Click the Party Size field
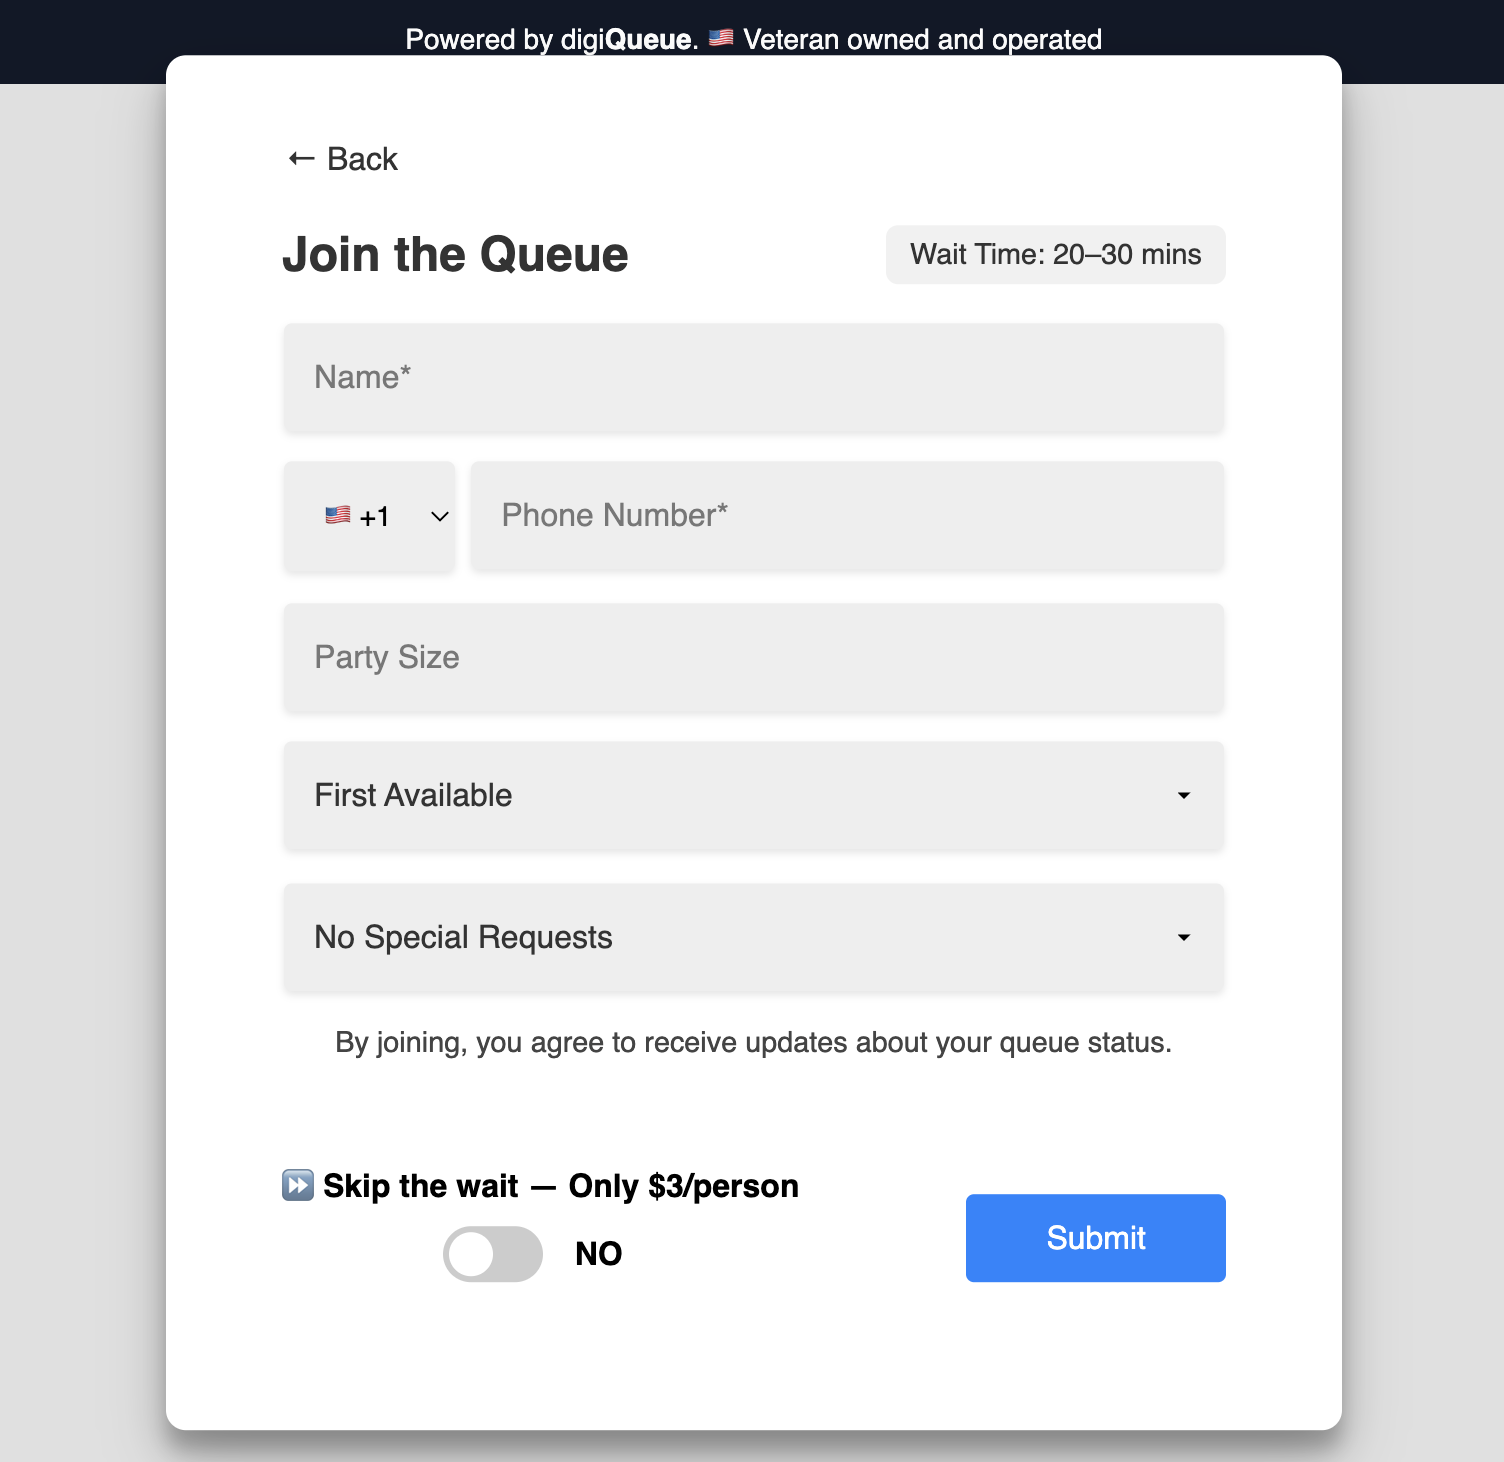 [753, 658]
